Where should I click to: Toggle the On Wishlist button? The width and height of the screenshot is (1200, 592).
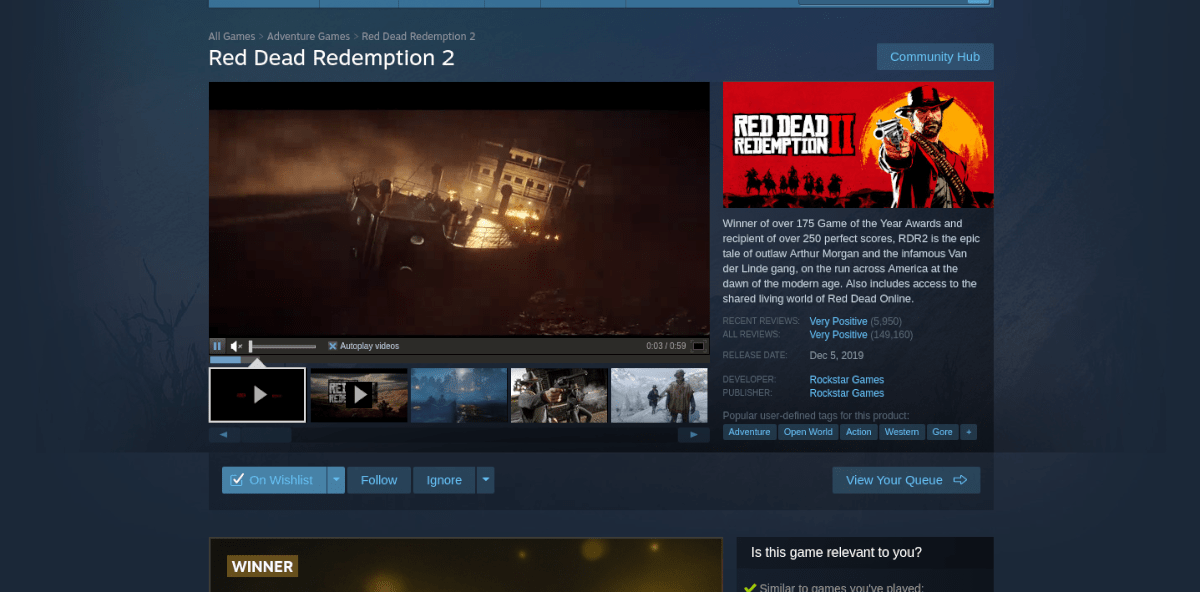pyautogui.click(x=273, y=480)
